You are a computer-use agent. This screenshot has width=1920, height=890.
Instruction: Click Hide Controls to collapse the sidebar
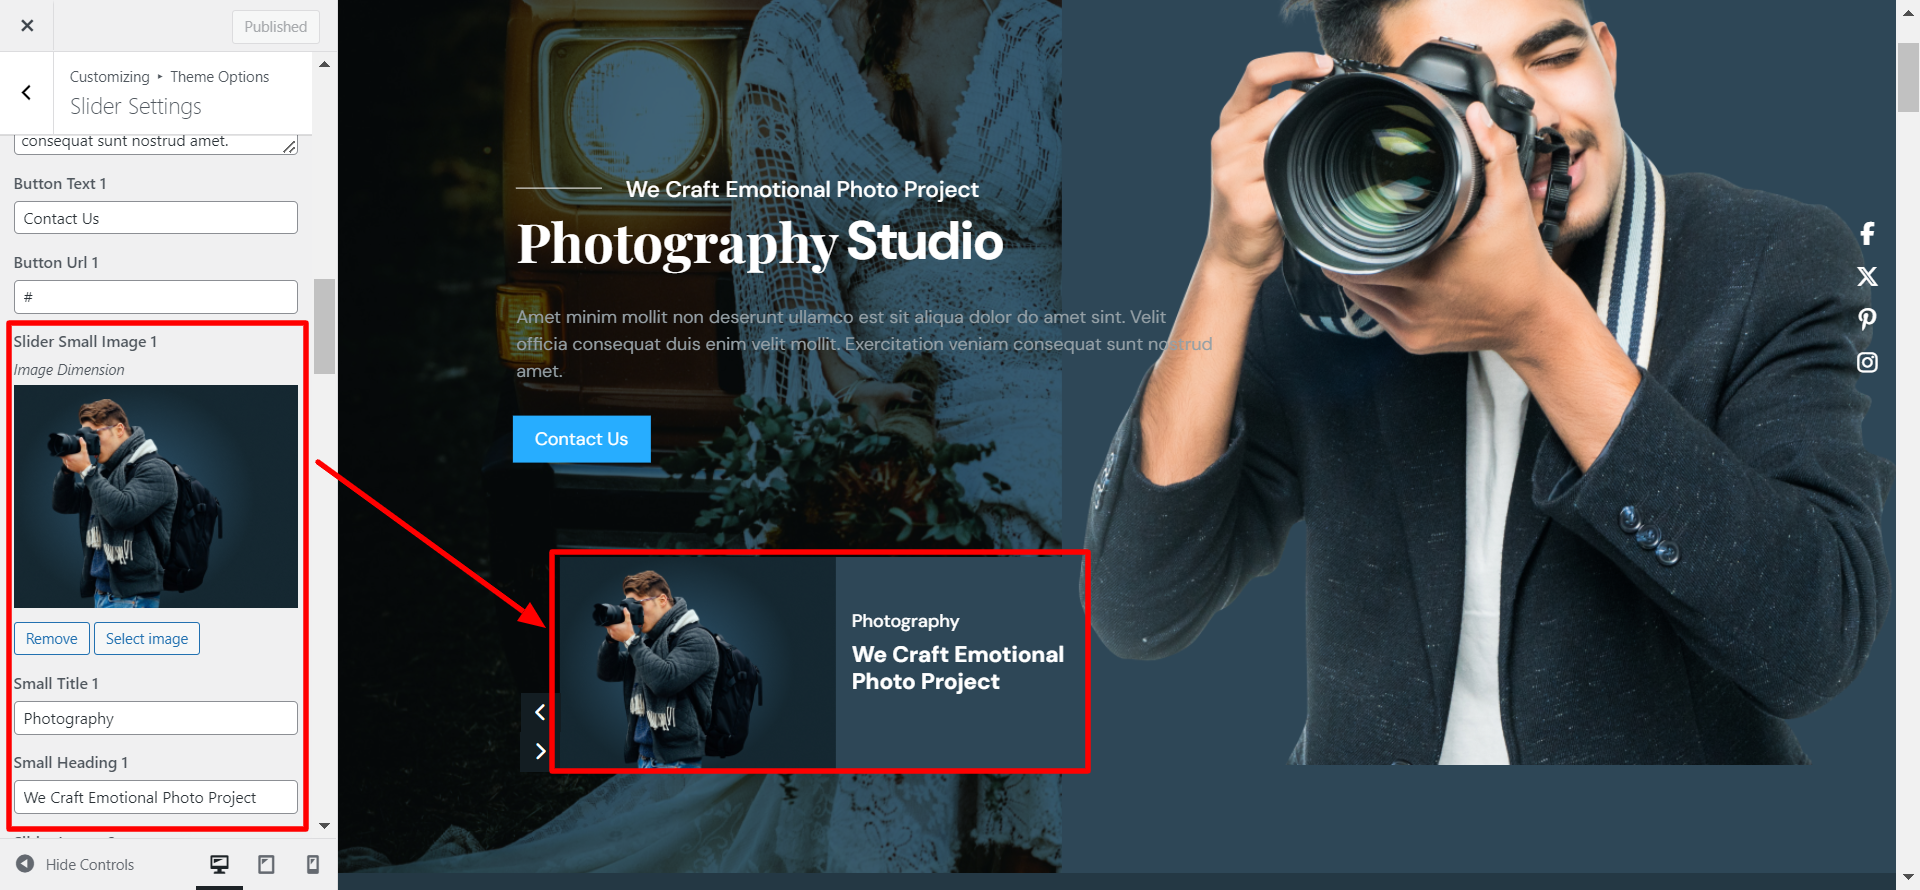click(x=76, y=864)
